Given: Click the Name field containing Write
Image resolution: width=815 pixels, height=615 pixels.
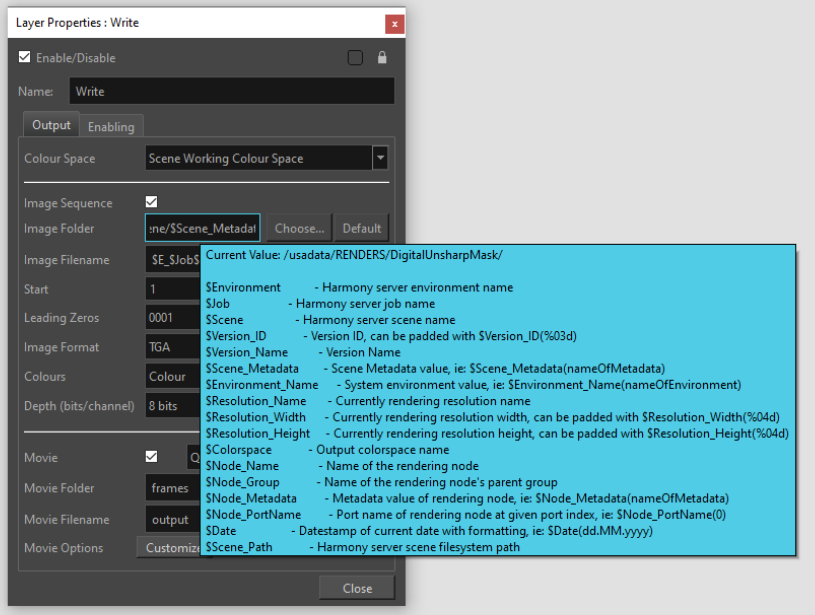Looking at the screenshot, I should pyautogui.click(x=232, y=91).
